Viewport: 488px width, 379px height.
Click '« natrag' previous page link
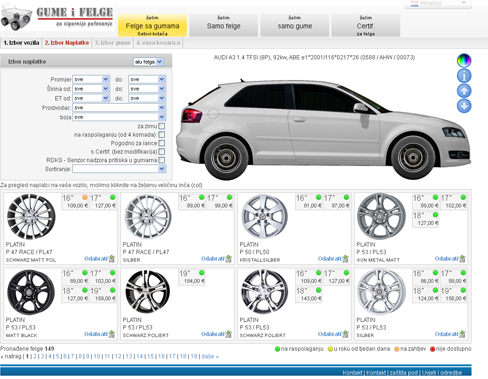[x=11, y=356]
